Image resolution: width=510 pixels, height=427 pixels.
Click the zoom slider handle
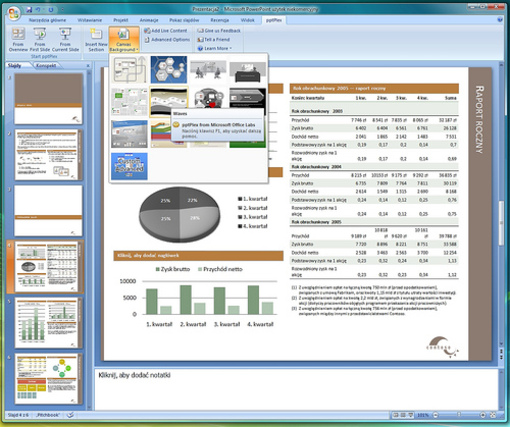(459, 415)
